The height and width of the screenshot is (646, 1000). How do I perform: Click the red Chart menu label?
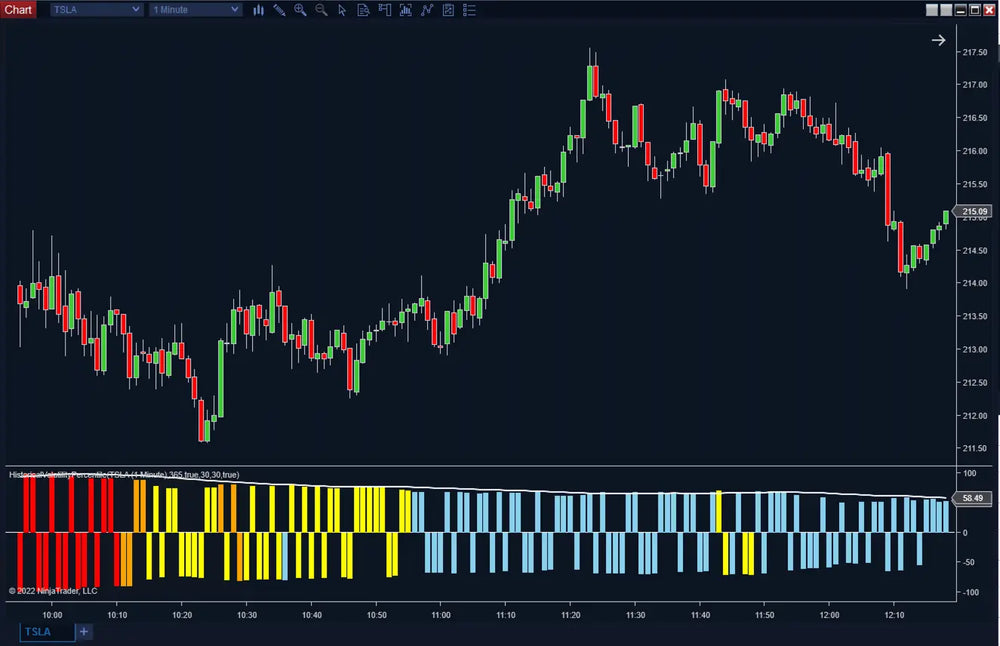point(18,9)
